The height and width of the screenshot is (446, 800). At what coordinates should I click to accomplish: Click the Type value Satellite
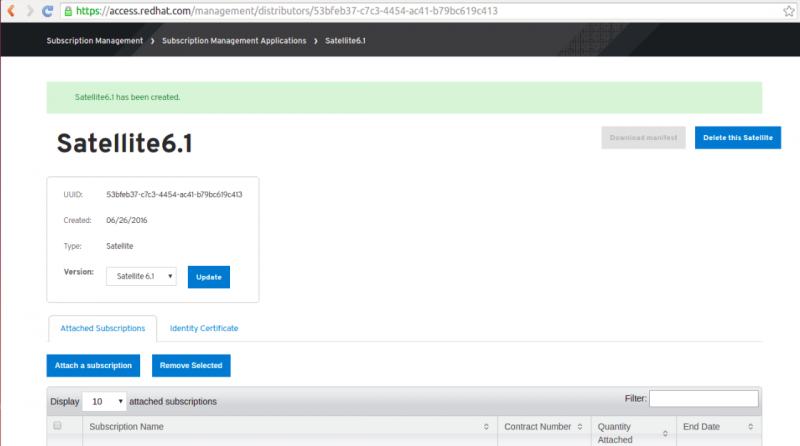[x=120, y=246]
